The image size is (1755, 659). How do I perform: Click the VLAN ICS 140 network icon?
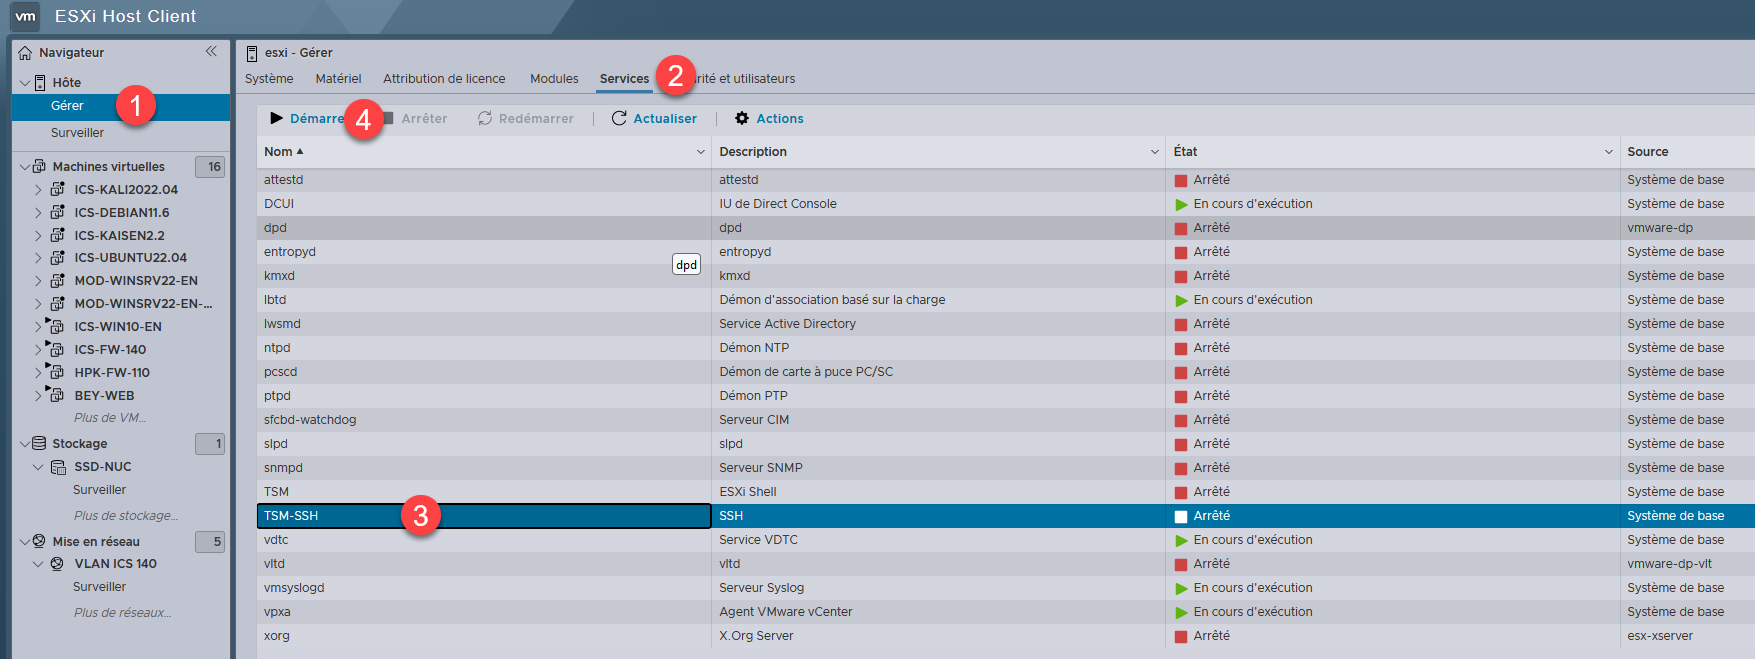click(x=57, y=564)
